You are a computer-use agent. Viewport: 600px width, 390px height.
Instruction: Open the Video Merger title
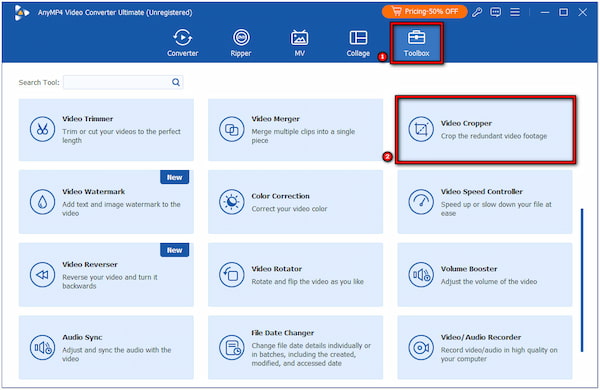[276, 119]
